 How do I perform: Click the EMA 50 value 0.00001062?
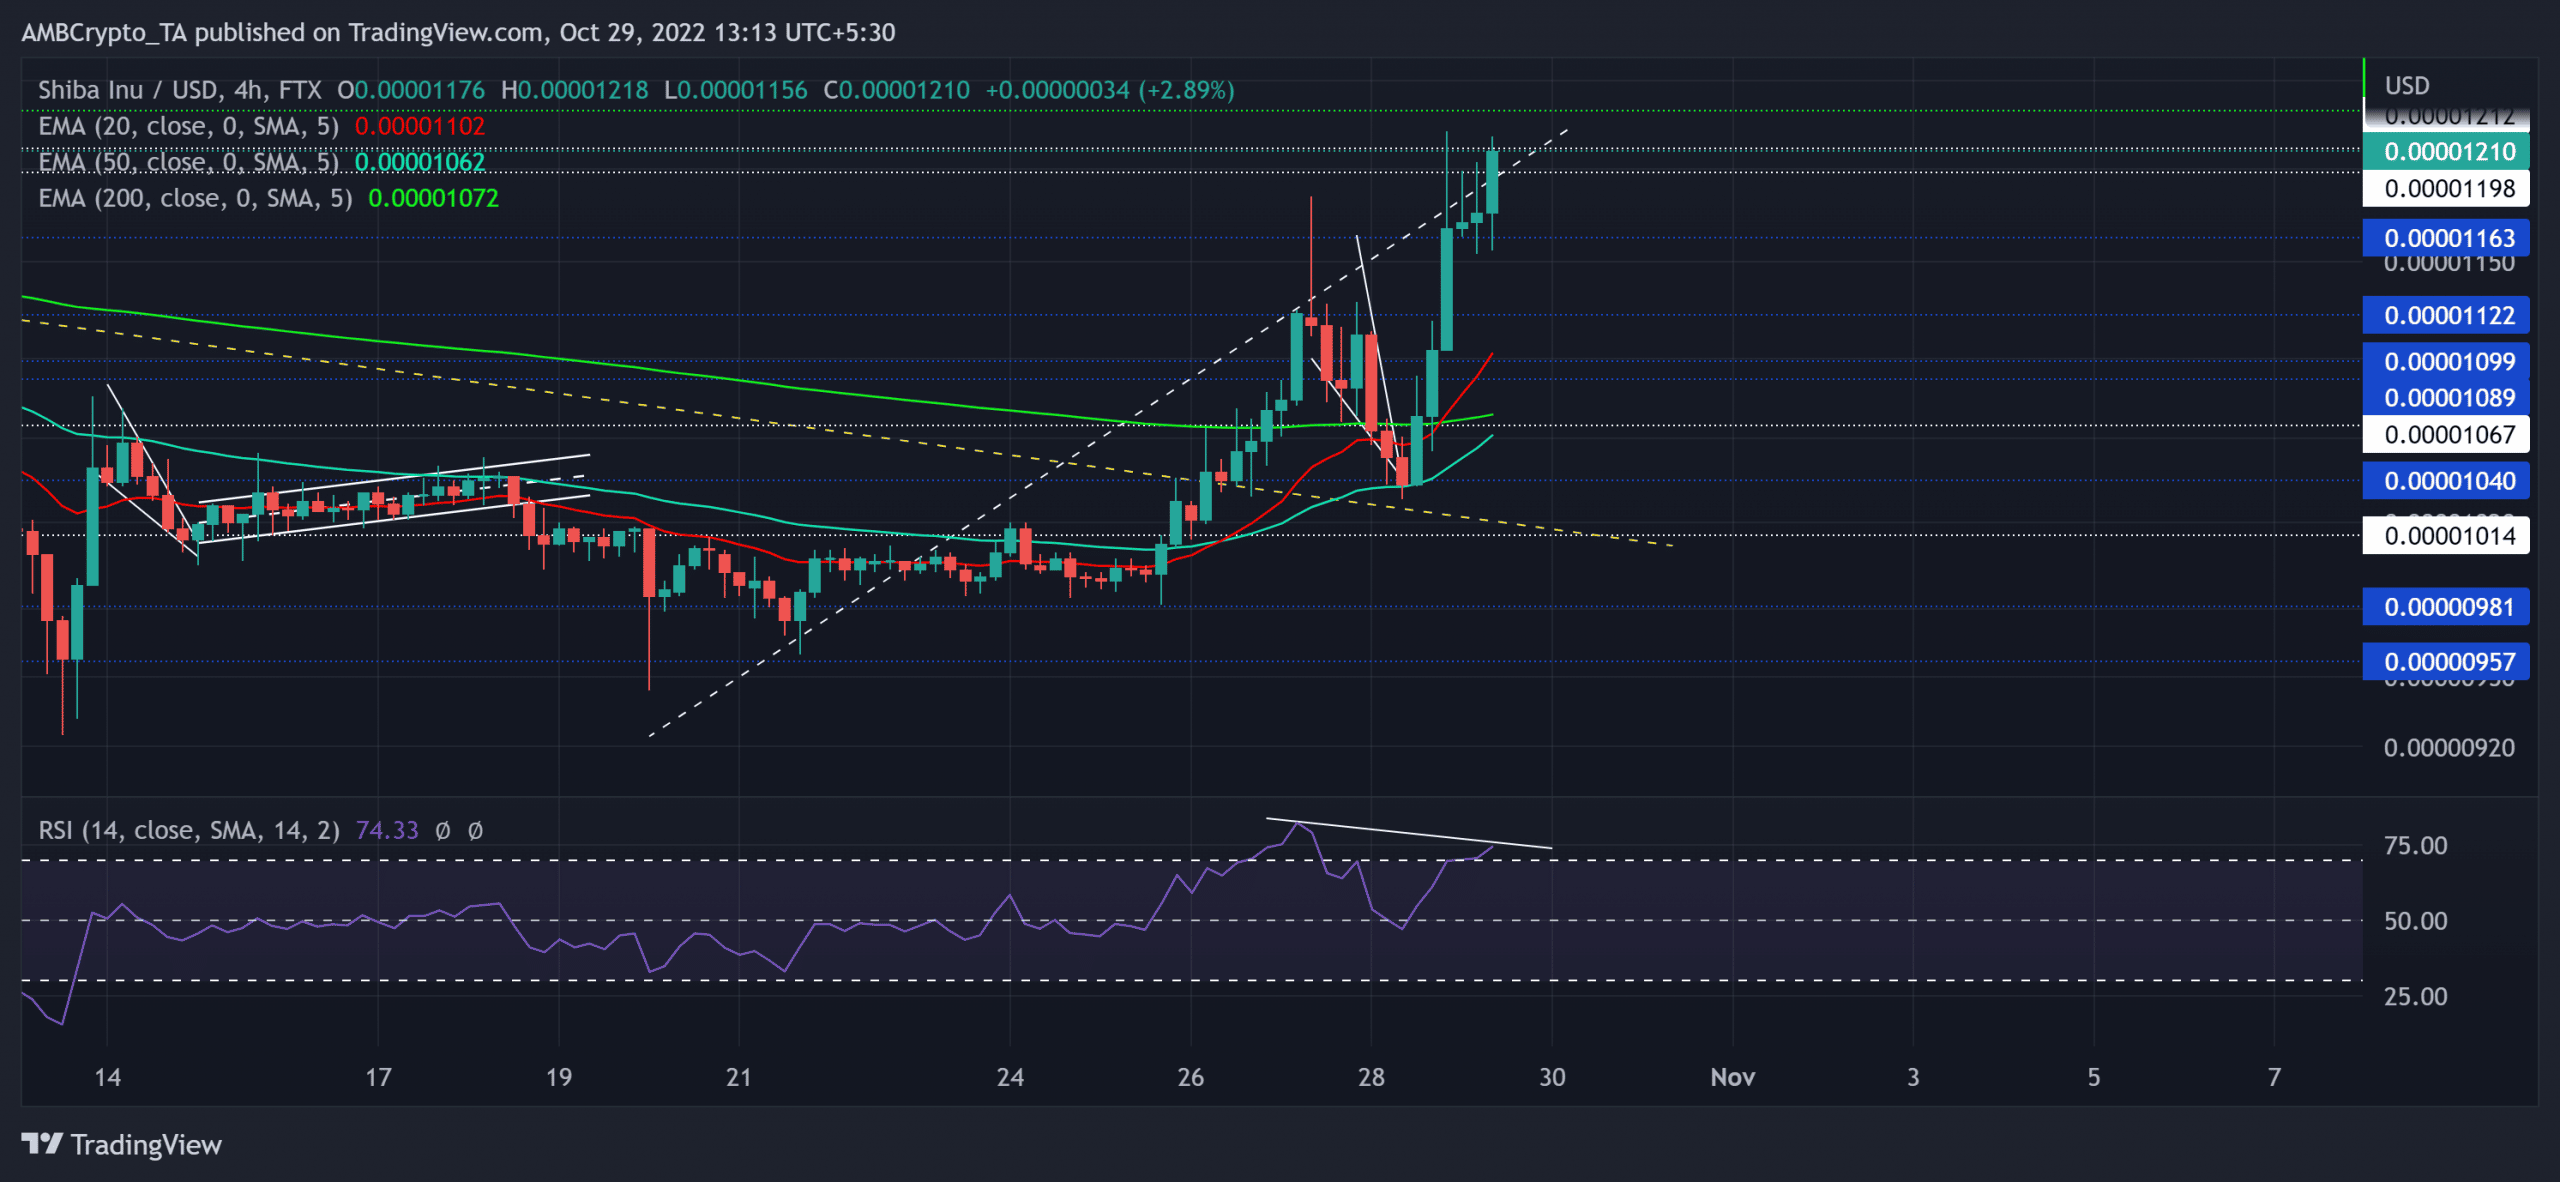[420, 162]
